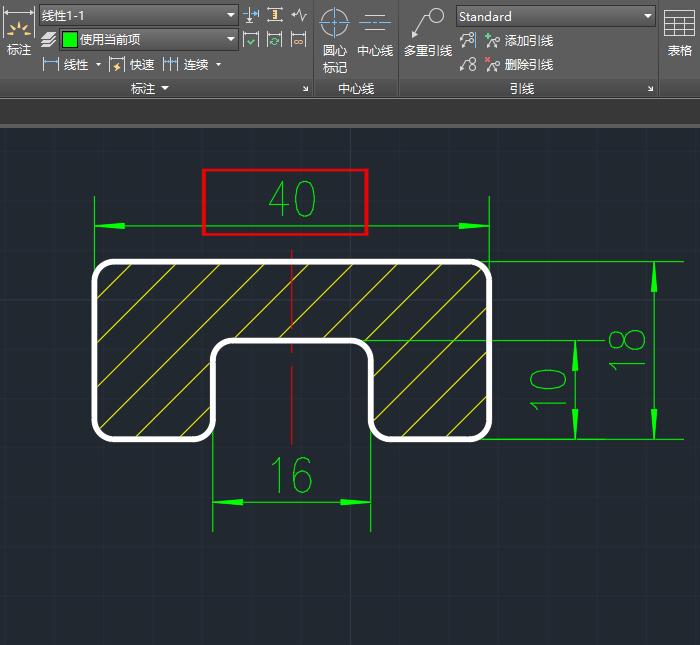Open the 使用当前项 layer dropdown
This screenshot has width=700, height=645.
[231, 40]
